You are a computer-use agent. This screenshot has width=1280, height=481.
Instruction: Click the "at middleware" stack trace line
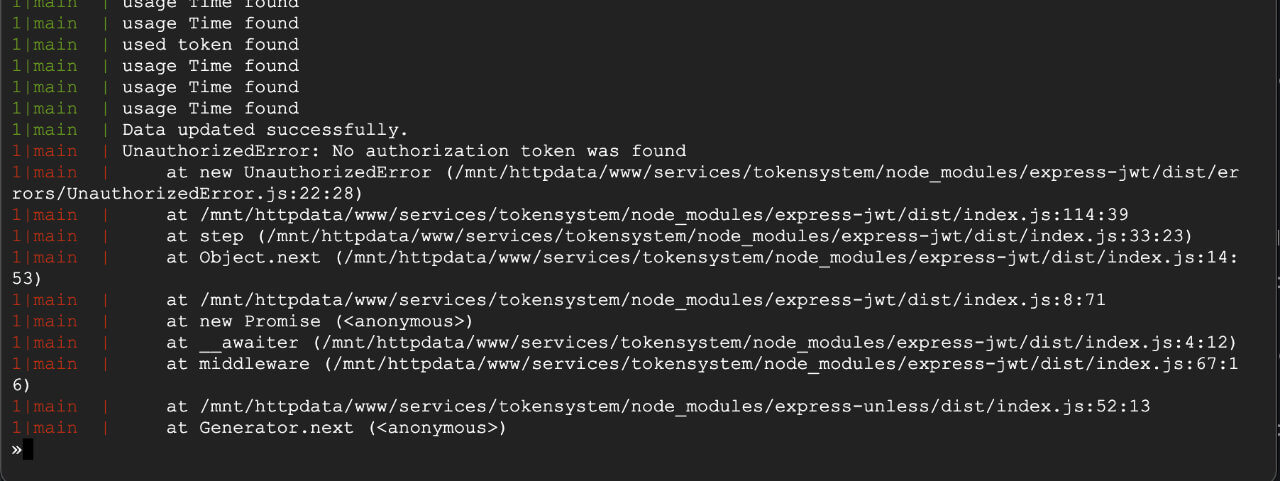tap(702, 364)
